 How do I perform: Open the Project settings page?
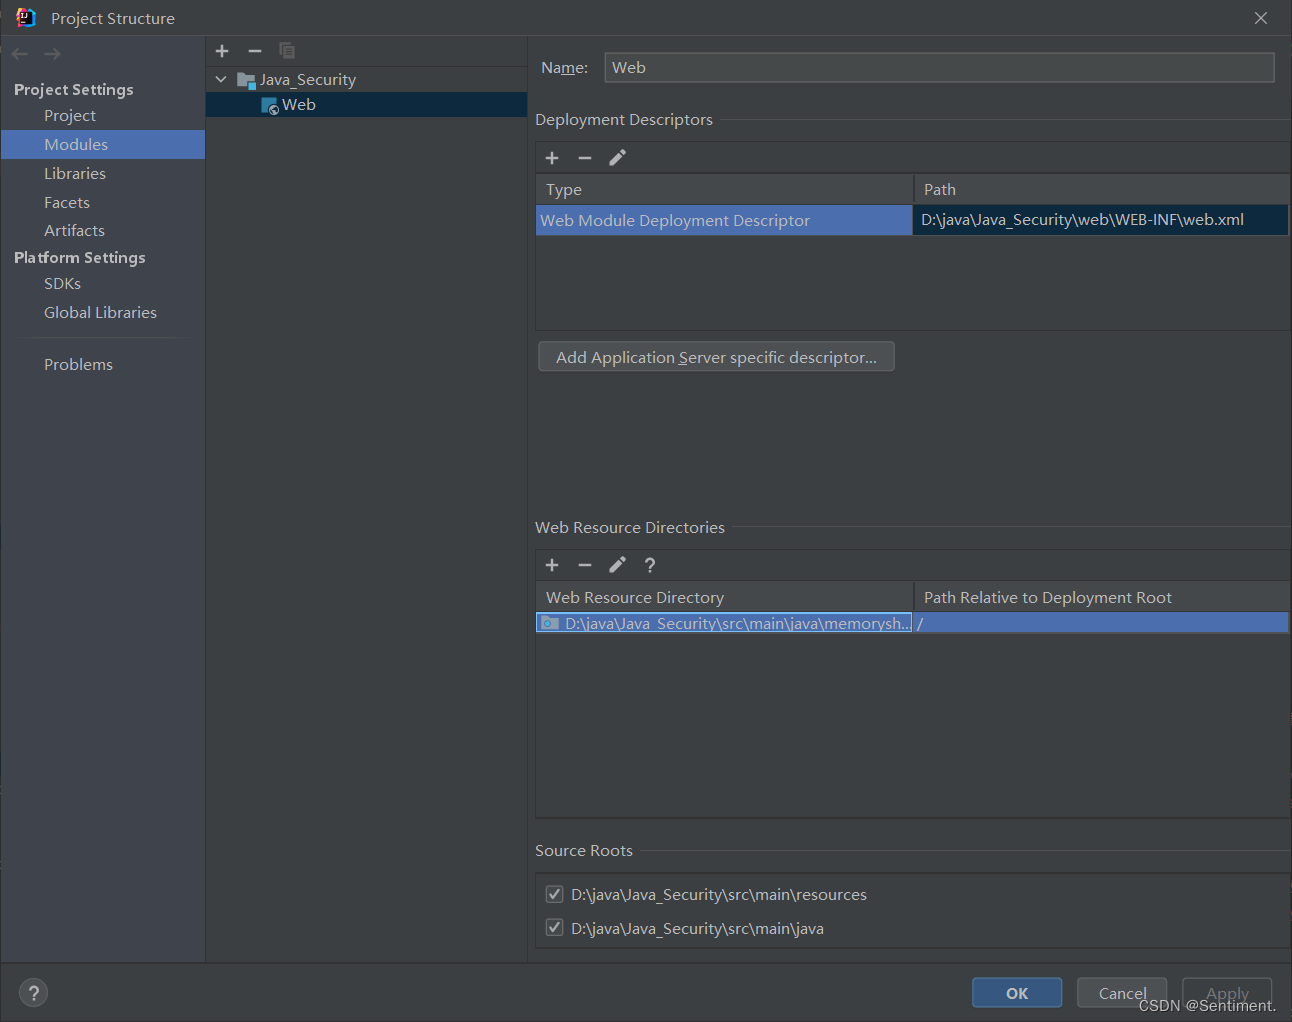[x=70, y=116]
